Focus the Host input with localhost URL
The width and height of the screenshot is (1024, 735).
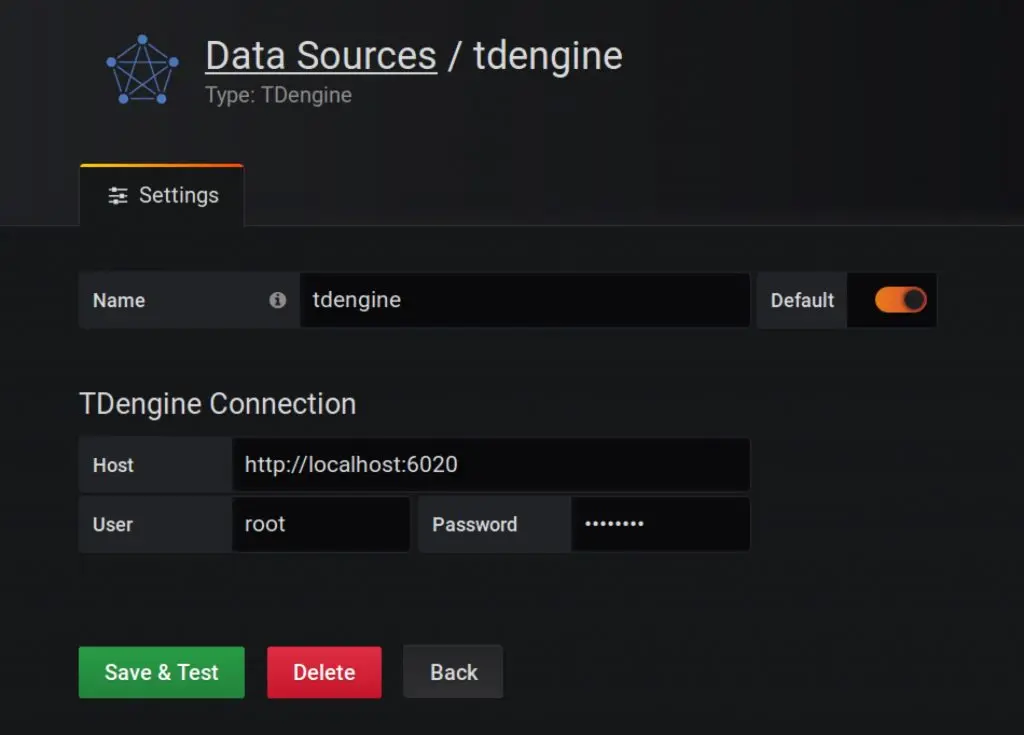(x=490, y=465)
